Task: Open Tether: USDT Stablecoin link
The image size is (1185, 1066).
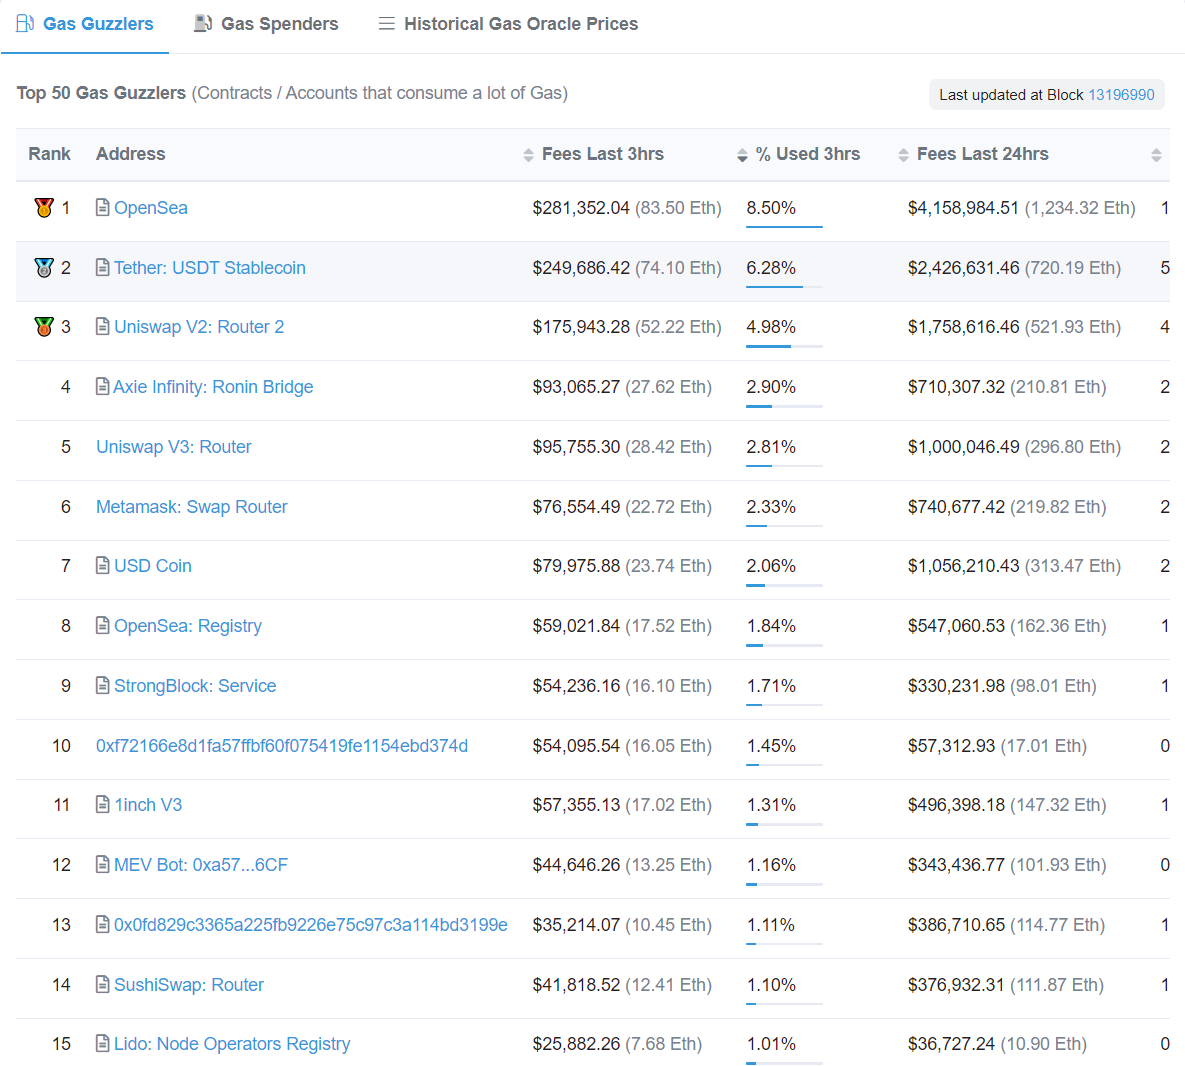Action: point(209,267)
